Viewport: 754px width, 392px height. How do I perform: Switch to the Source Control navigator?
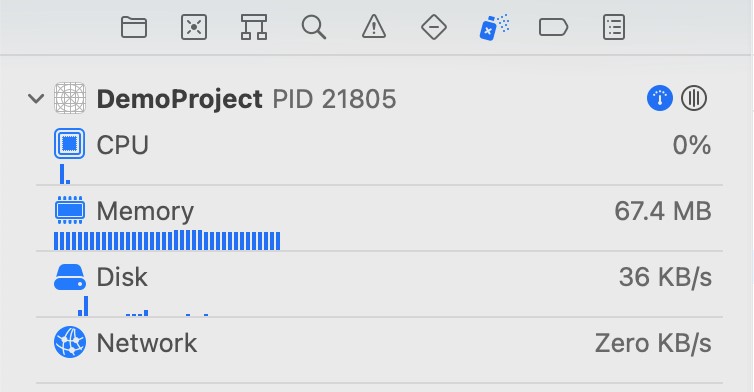pyautogui.click(x=194, y=27)
